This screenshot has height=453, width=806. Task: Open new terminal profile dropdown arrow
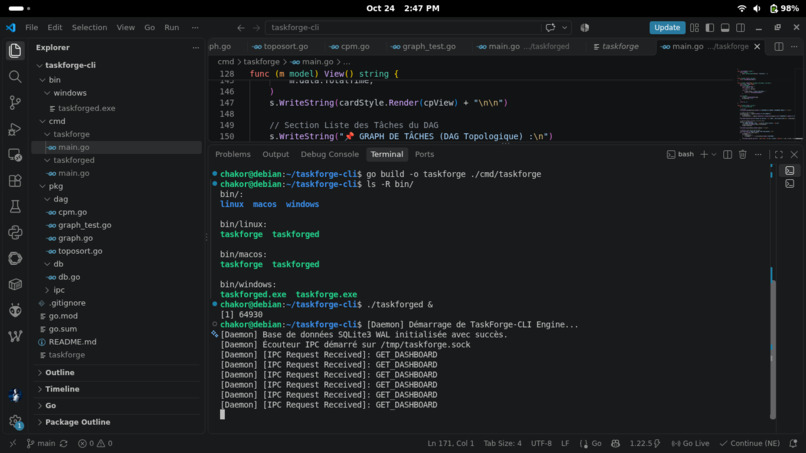tap(714, 154)
